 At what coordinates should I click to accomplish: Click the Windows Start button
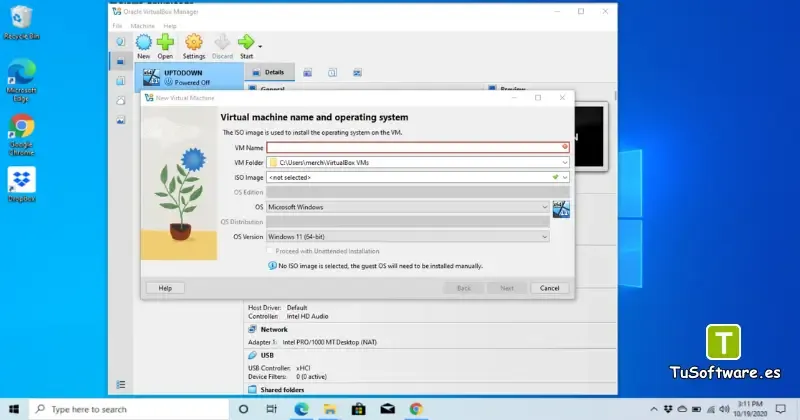(14, 409)
